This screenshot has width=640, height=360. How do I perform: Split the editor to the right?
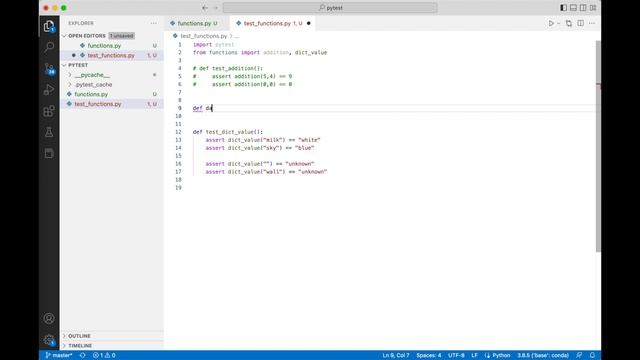point(580,23)
